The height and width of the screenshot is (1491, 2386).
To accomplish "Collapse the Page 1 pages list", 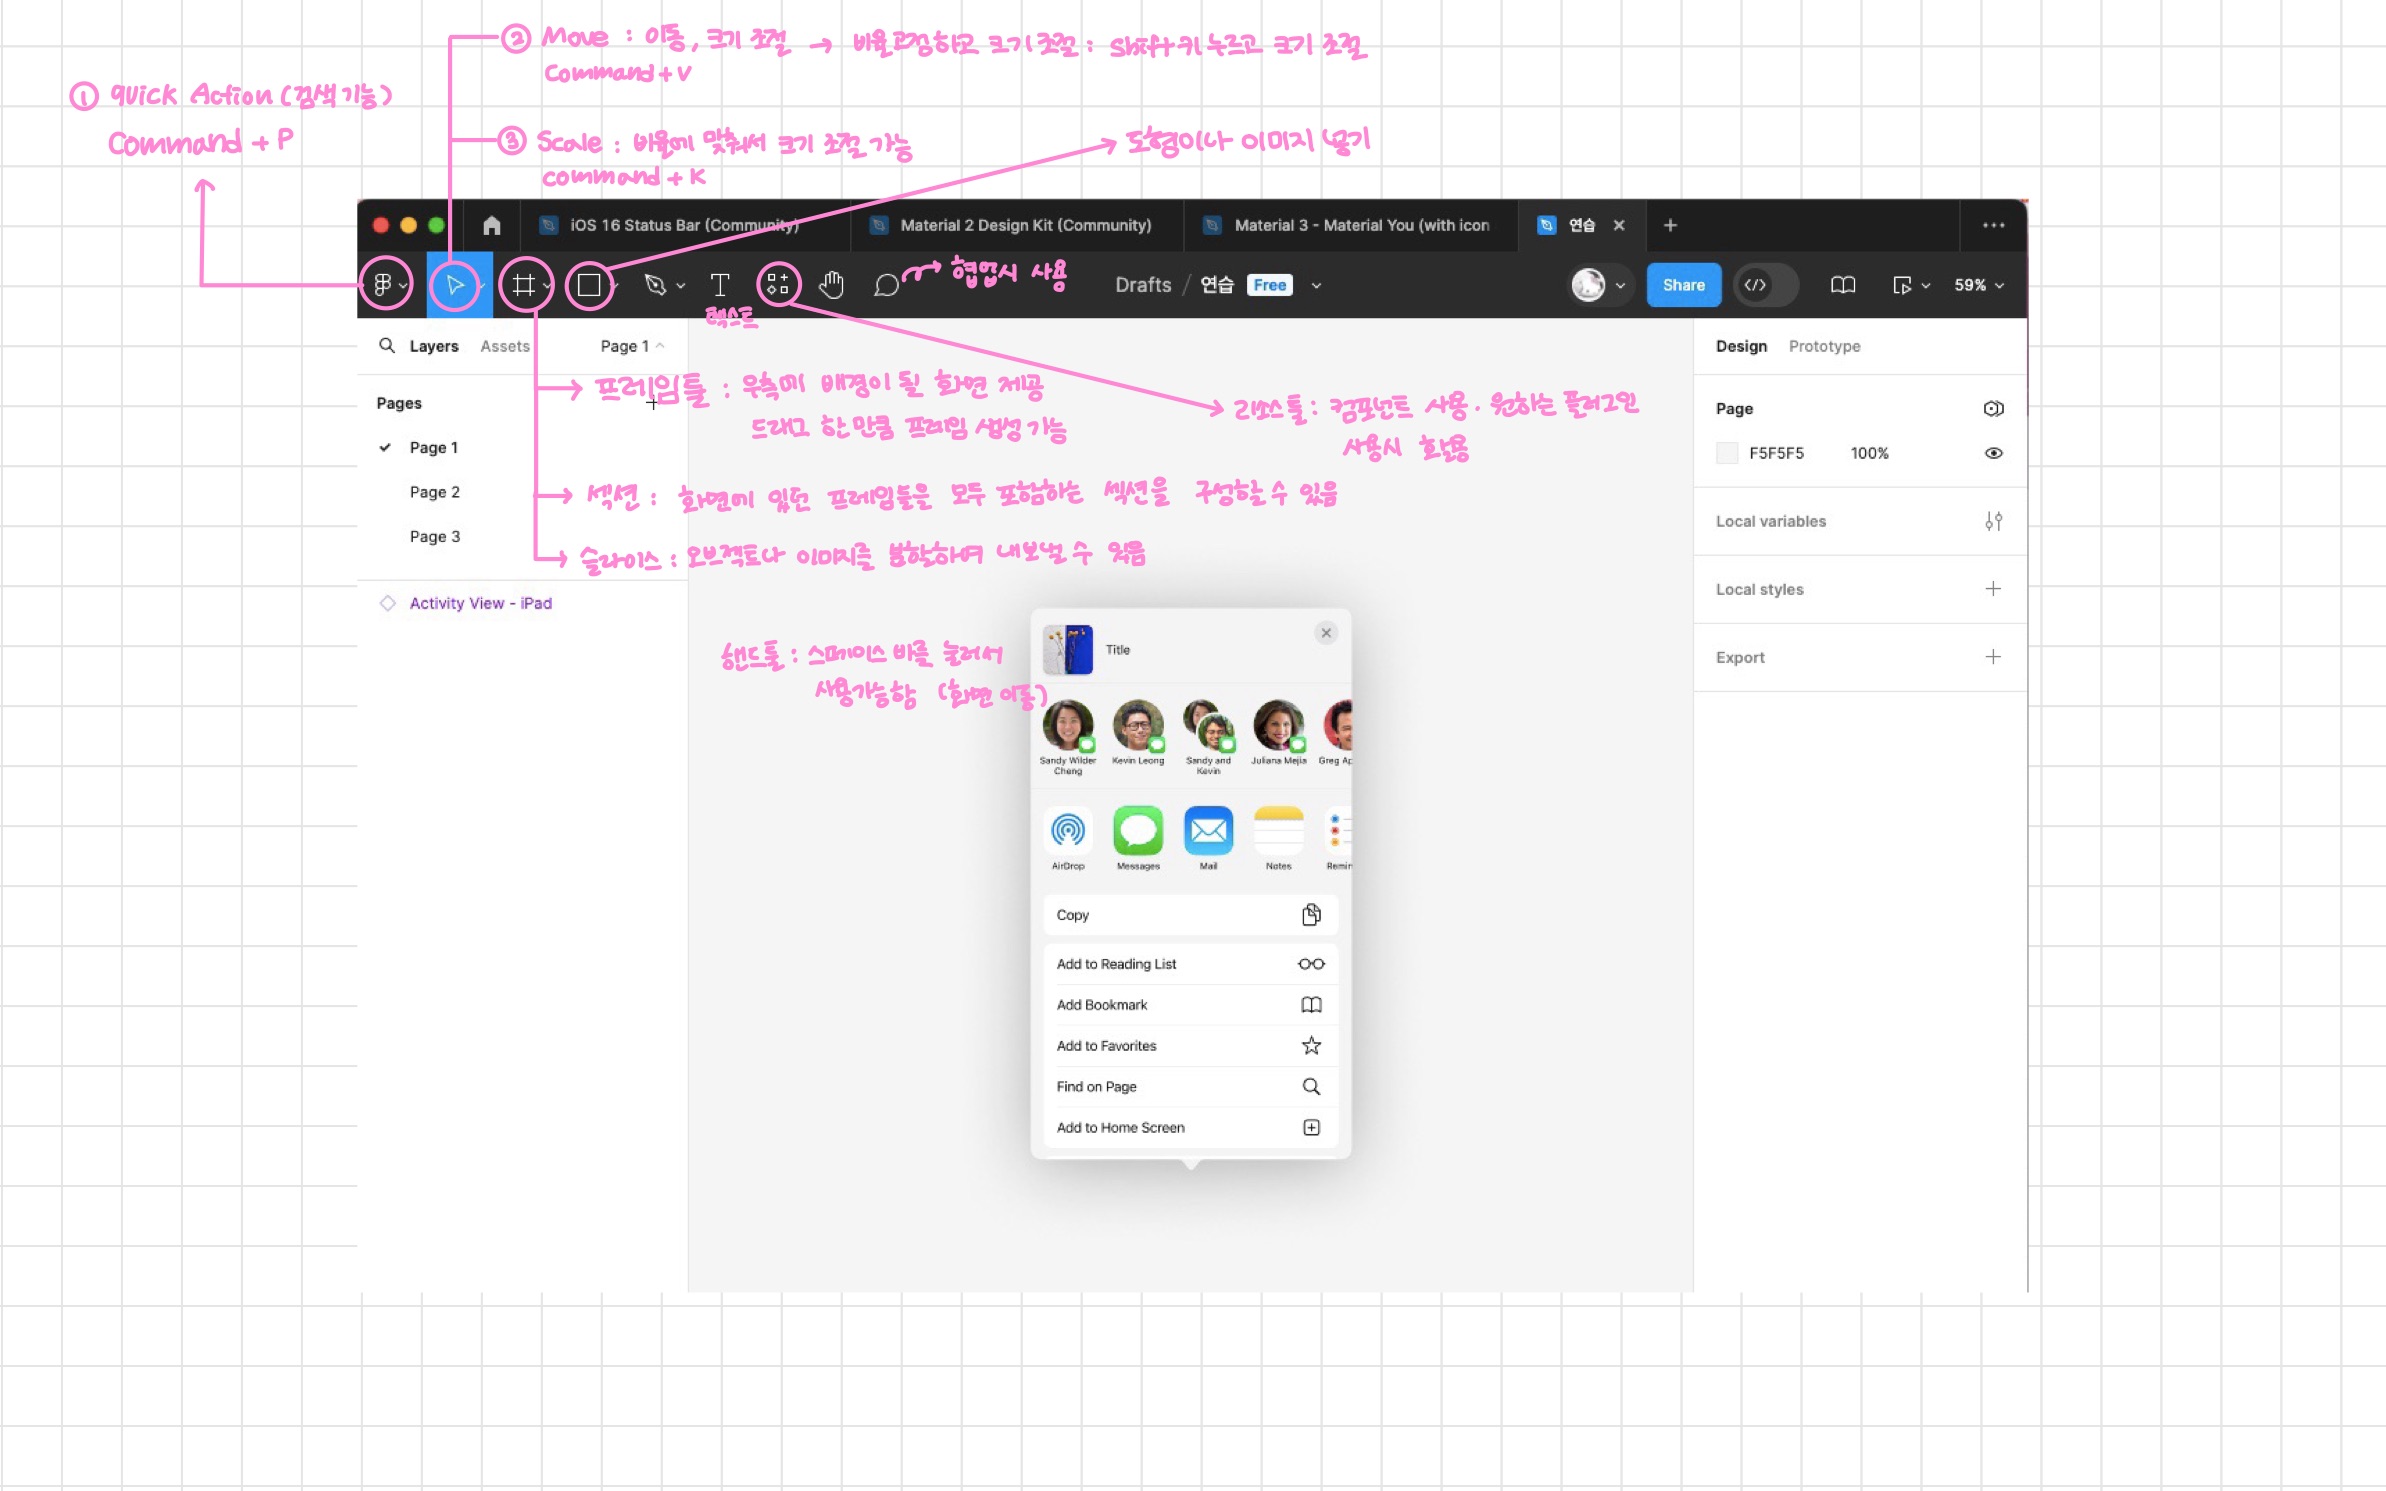I will (x=632, y=345).
